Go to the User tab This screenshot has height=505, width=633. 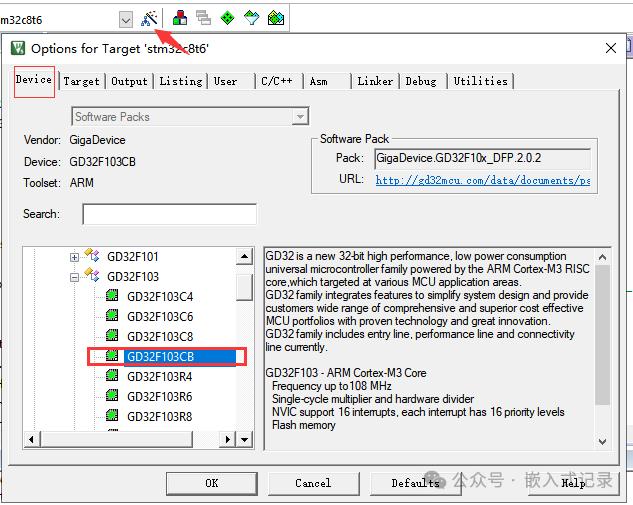(x=225, y=82)
